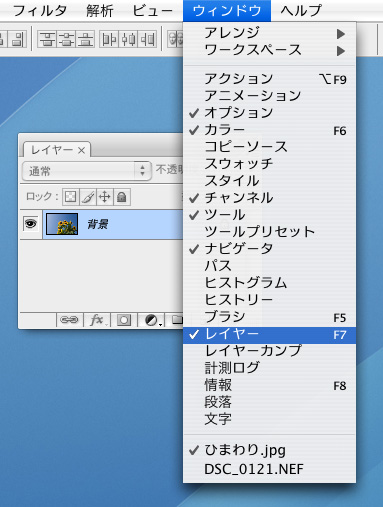The width and height of the screenshot is (383, 507).
Task: Click the lock image pixels brush icon
Action: [88, 197]
